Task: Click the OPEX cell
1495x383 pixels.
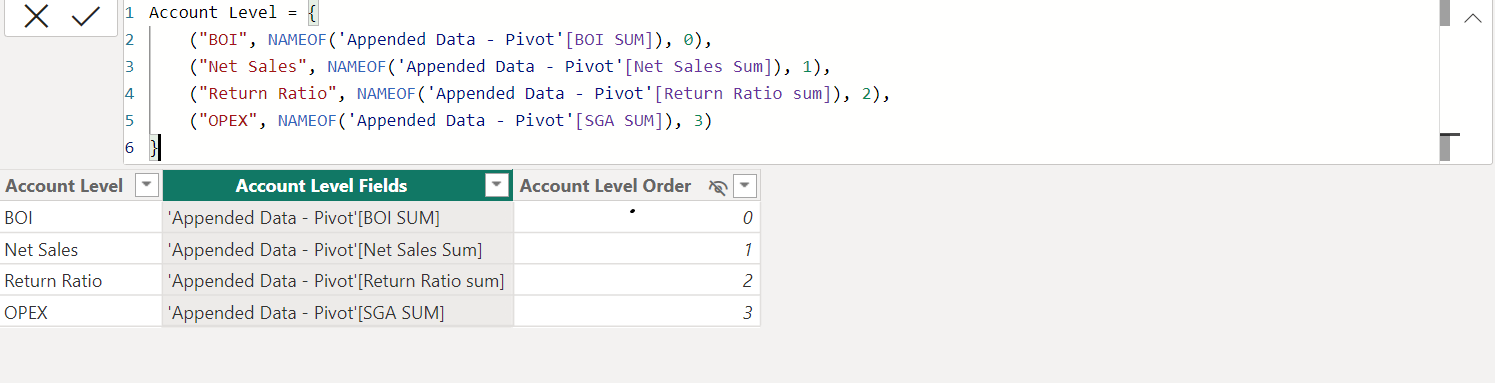Action: pos(81,312)
